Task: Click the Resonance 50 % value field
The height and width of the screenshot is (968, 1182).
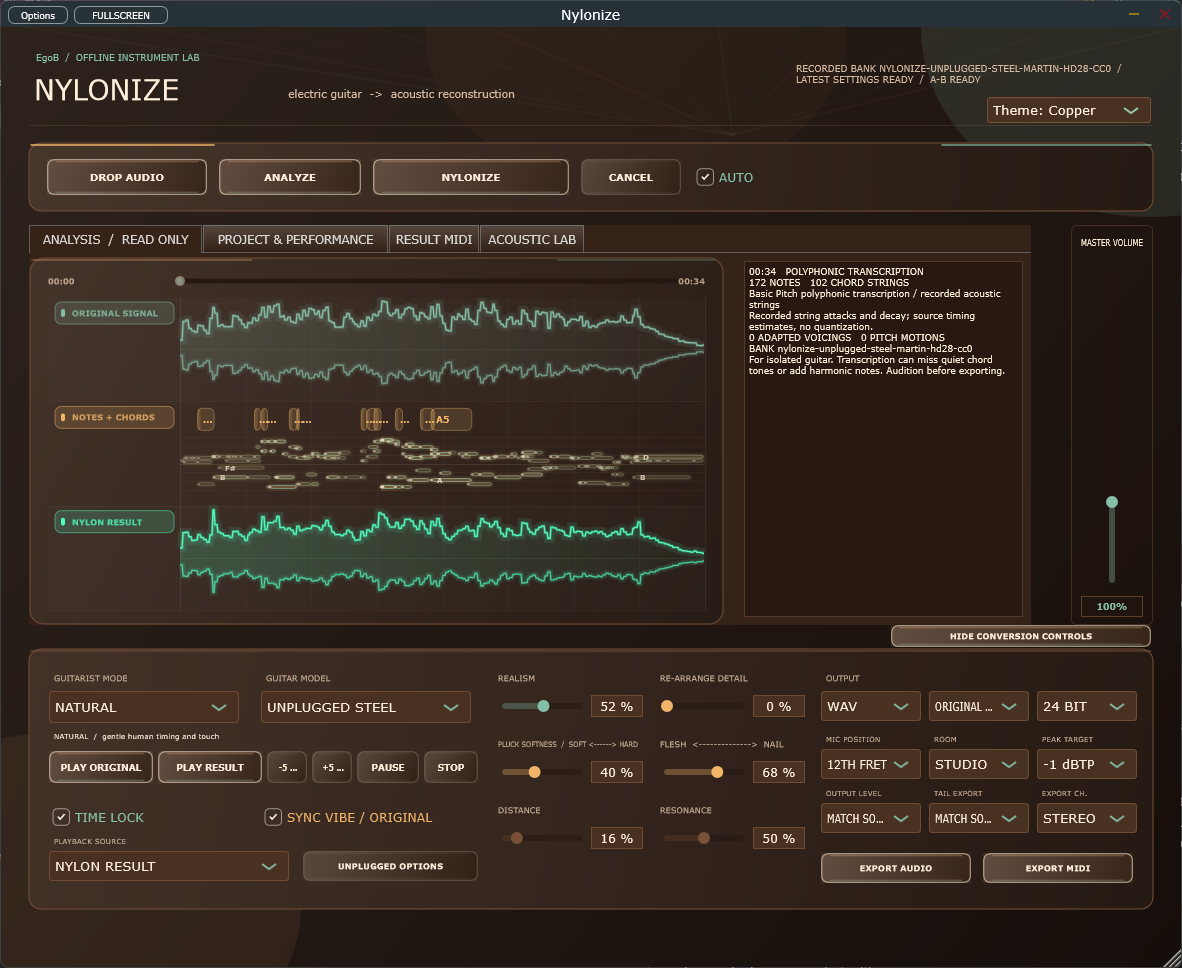Action: click(779, 838)
